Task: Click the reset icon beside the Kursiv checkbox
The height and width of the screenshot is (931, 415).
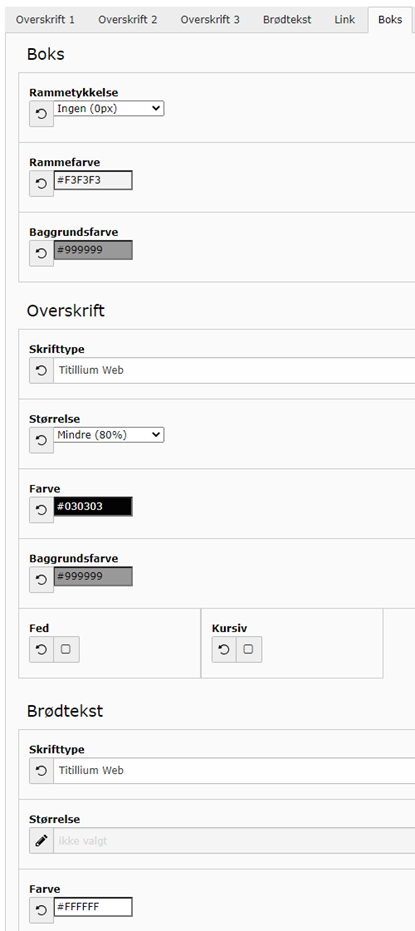Action: tap(224, 650)
